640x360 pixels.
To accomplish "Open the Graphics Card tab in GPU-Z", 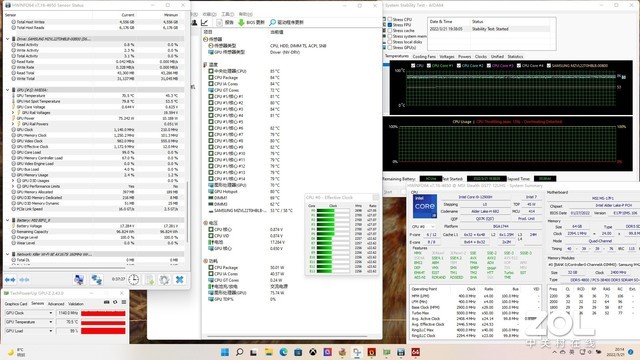I will point(16,304).
